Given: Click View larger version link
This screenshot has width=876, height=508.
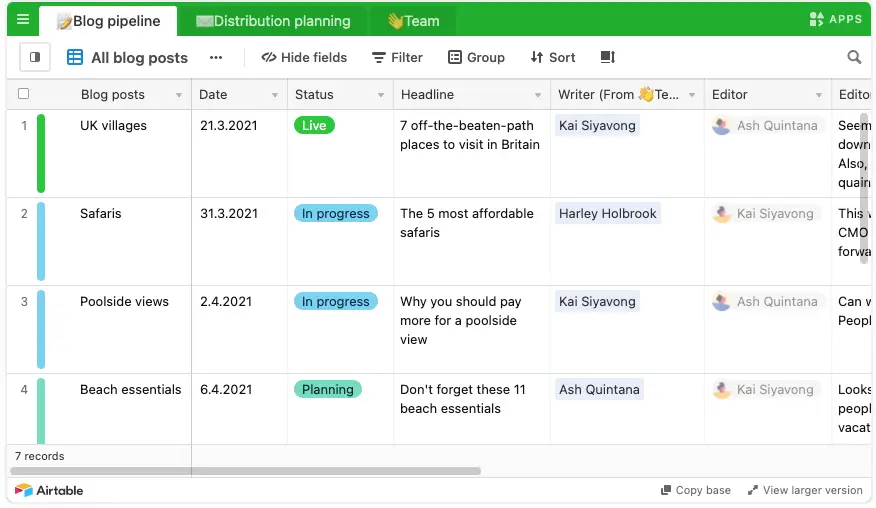Looking at the screenshot, I should coord(805,490).
